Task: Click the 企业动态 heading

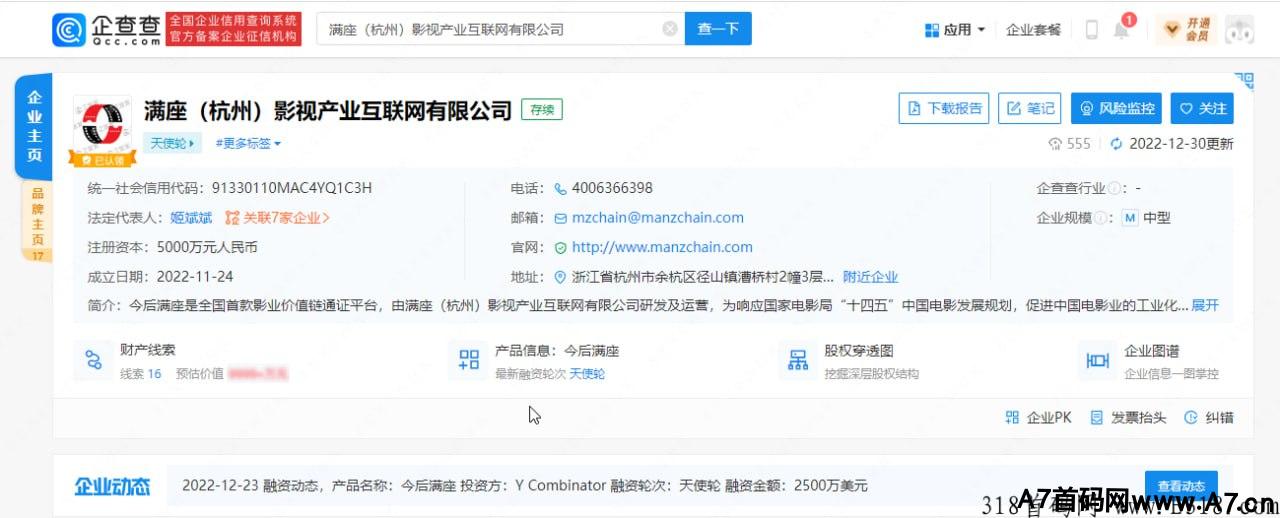Action: point(112,487)
